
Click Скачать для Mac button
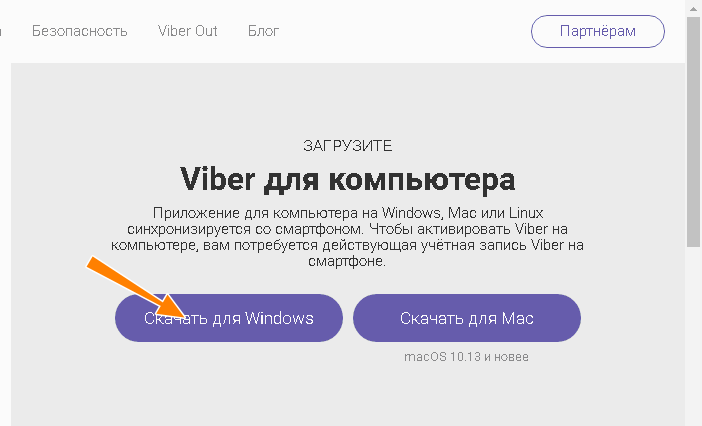tap(467, 318)
